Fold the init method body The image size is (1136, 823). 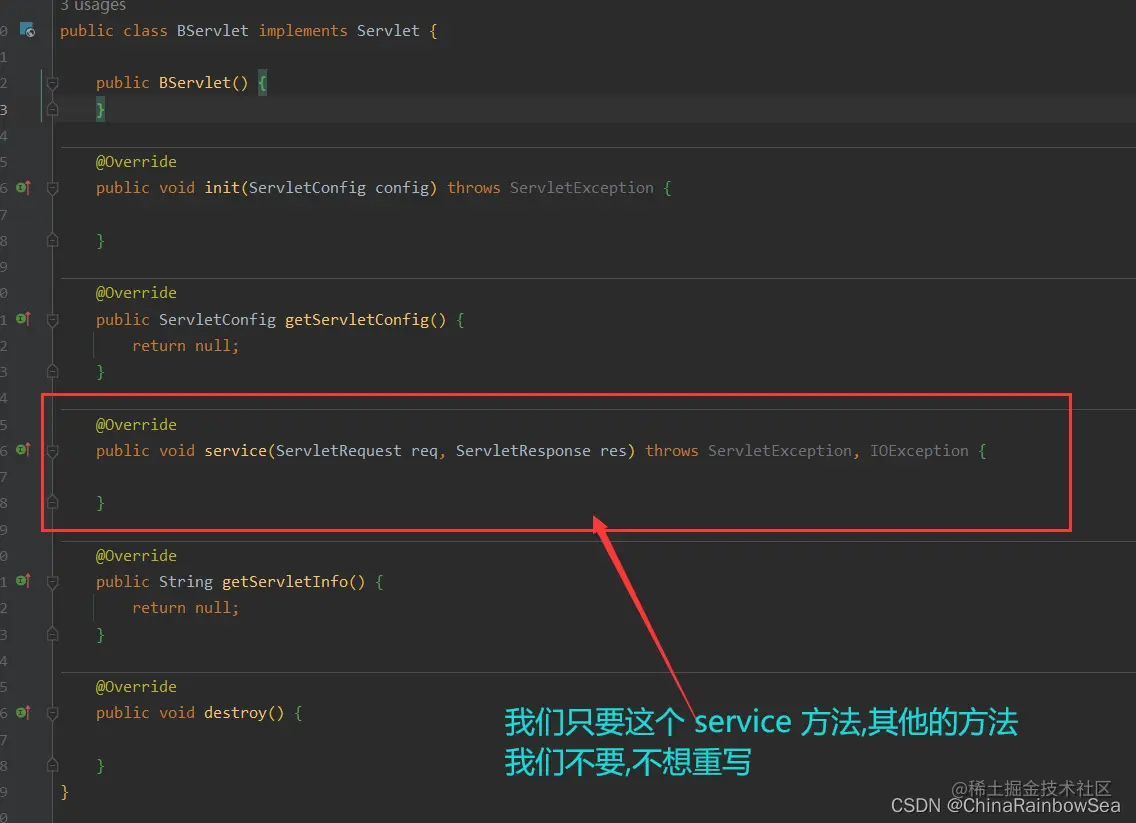[52, 188]
